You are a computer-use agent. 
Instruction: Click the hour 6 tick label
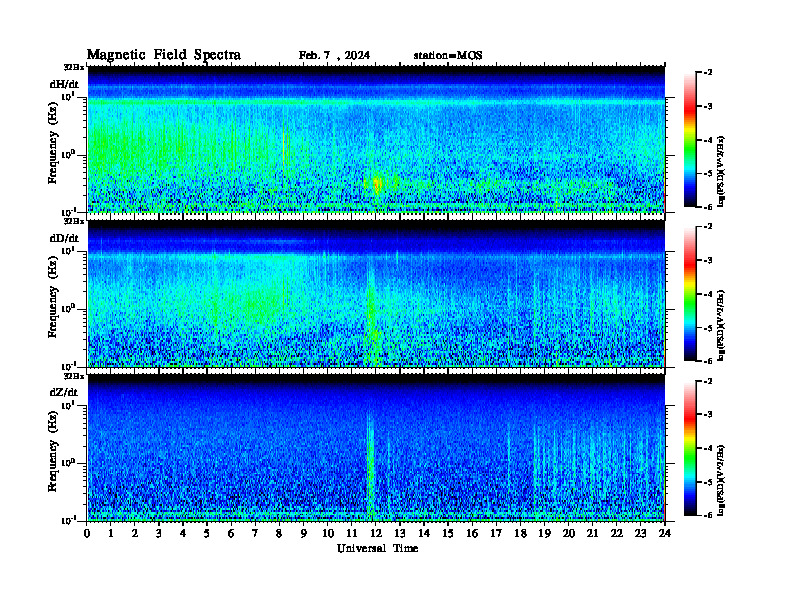(231, 534)
